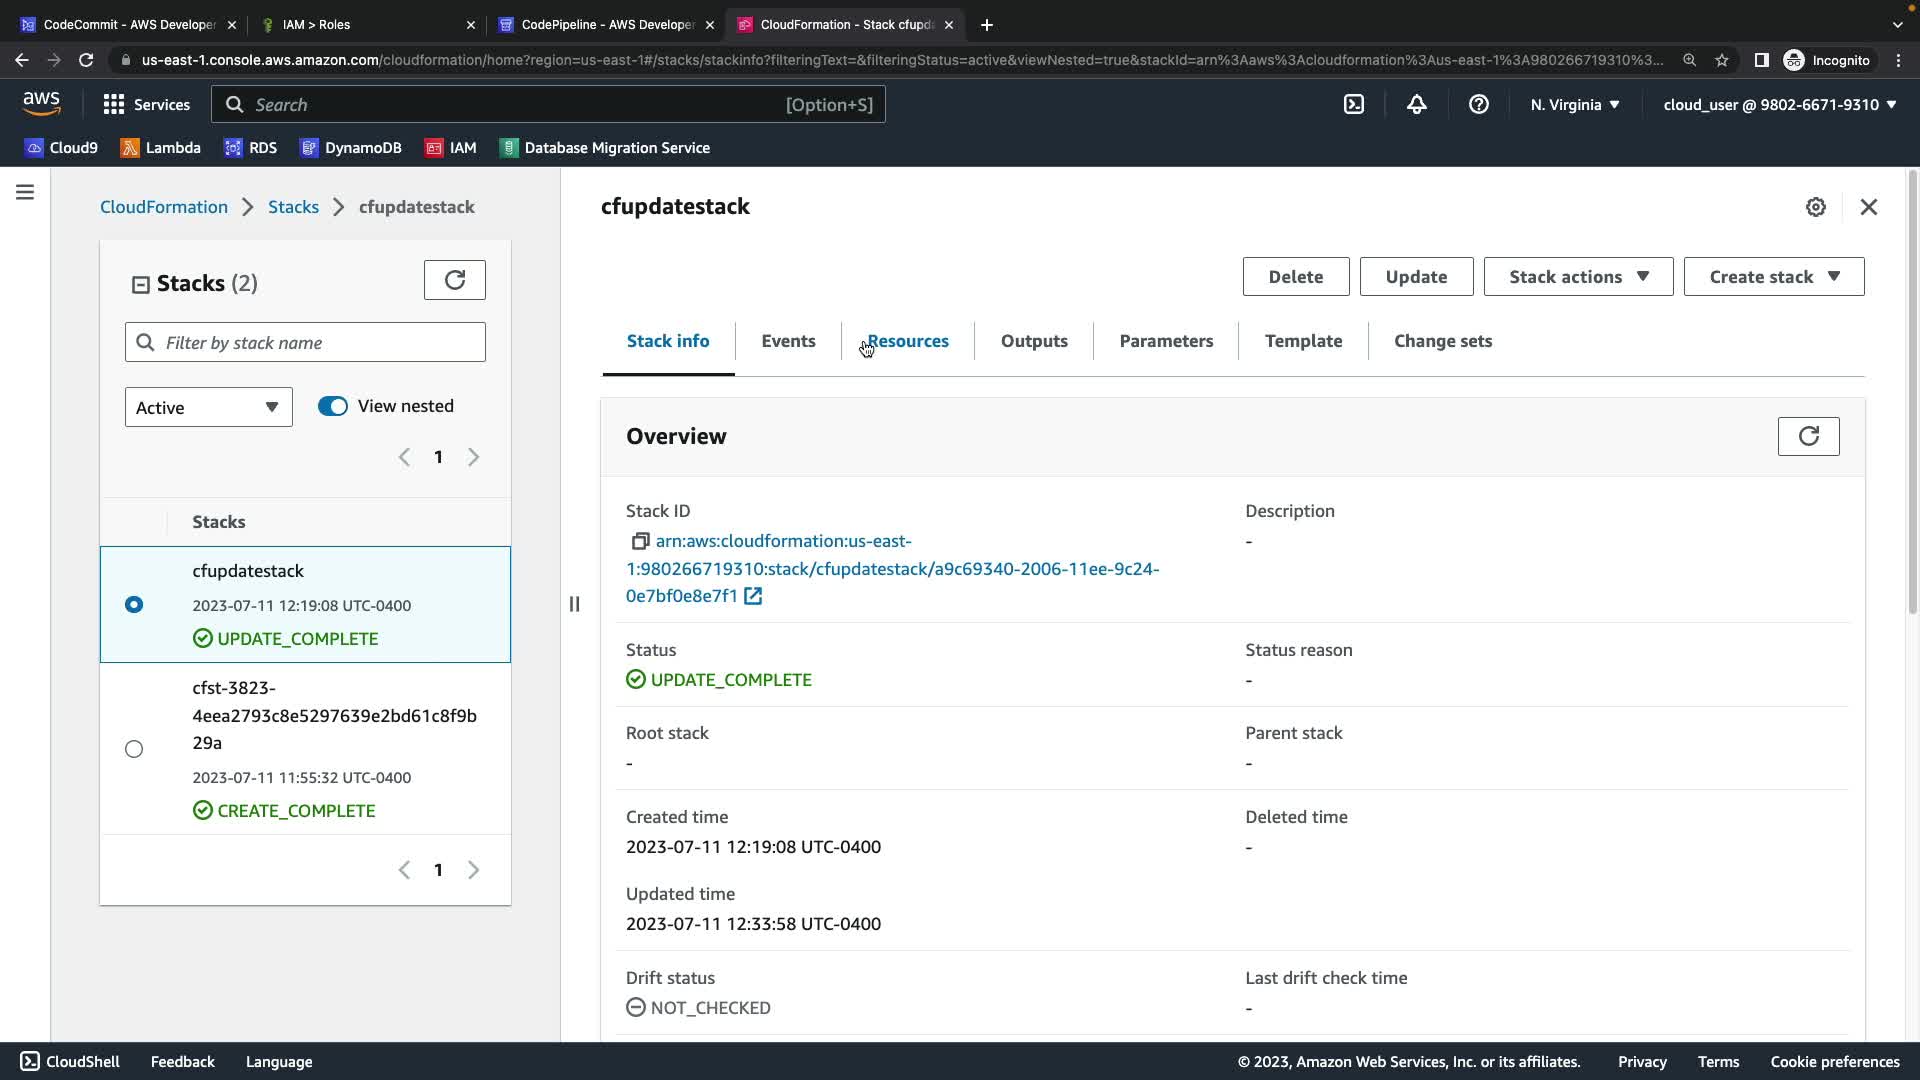Refresh the Overview section
The image size is (1920, 1080).
(x=1807, y=436)
